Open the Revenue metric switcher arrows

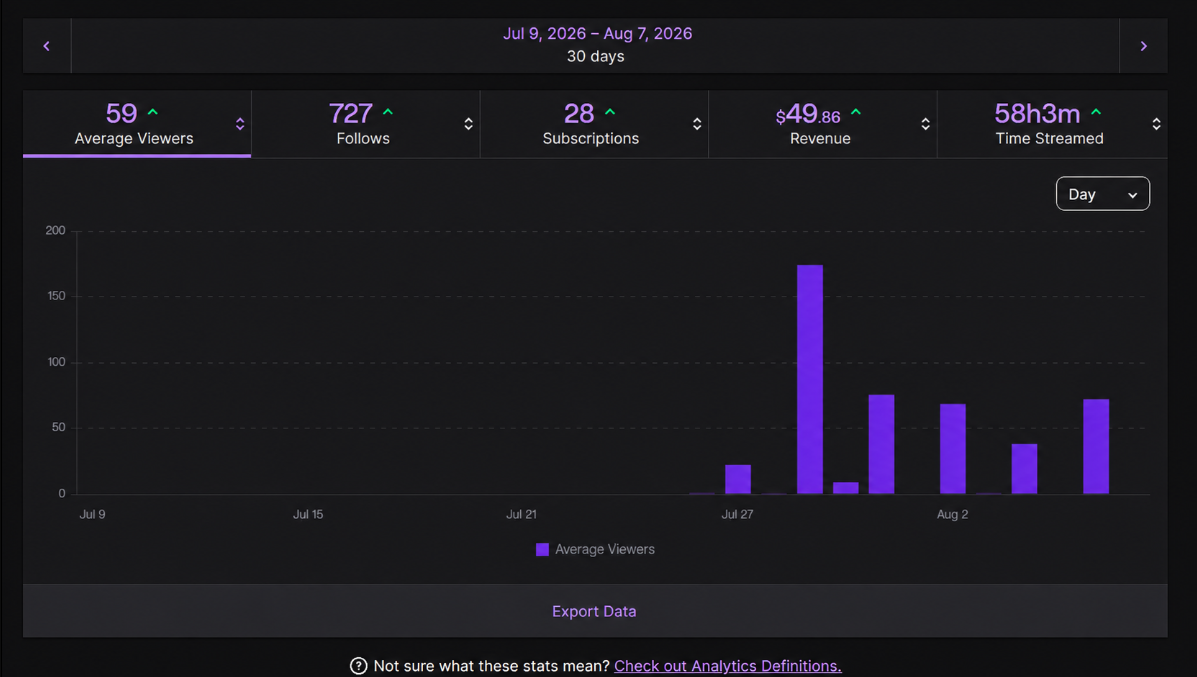925,124
